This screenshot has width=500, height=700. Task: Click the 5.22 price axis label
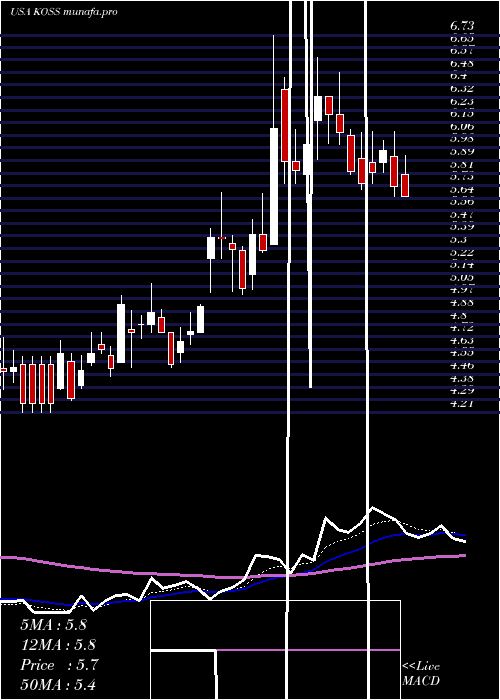(462, 253)
